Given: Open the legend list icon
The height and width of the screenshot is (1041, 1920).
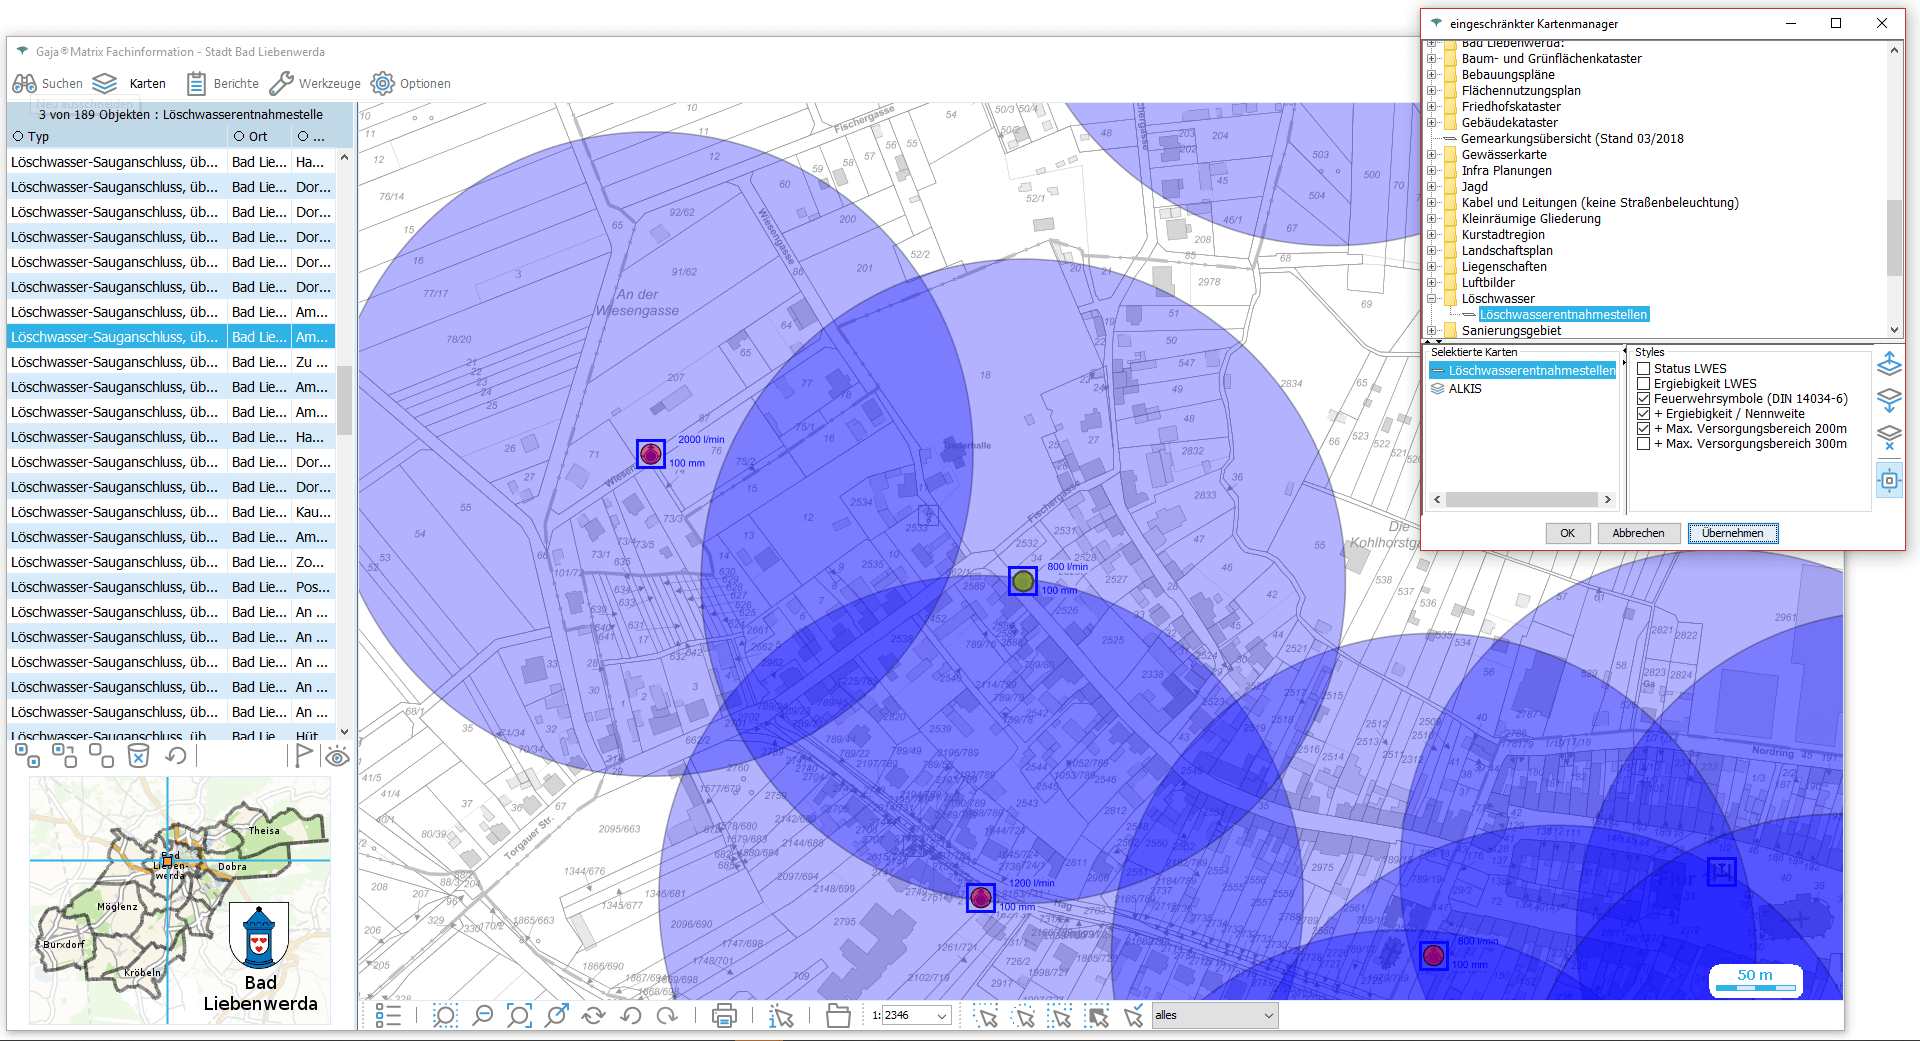Looking at the screenshot, I should point(388,1016).
